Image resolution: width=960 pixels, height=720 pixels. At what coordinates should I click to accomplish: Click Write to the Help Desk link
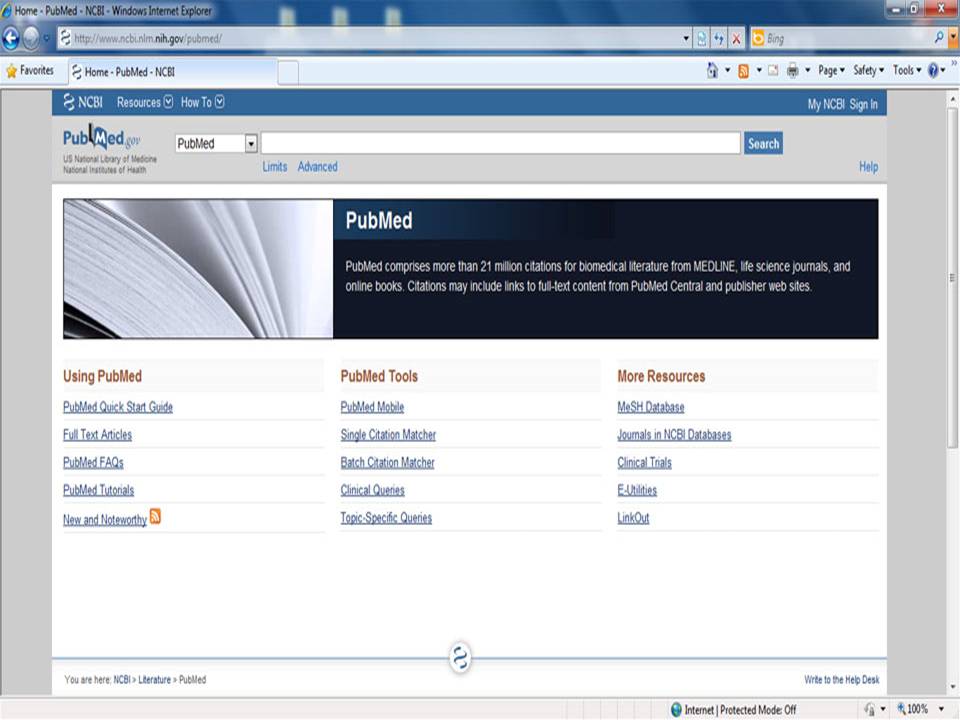tap(841, 680)
